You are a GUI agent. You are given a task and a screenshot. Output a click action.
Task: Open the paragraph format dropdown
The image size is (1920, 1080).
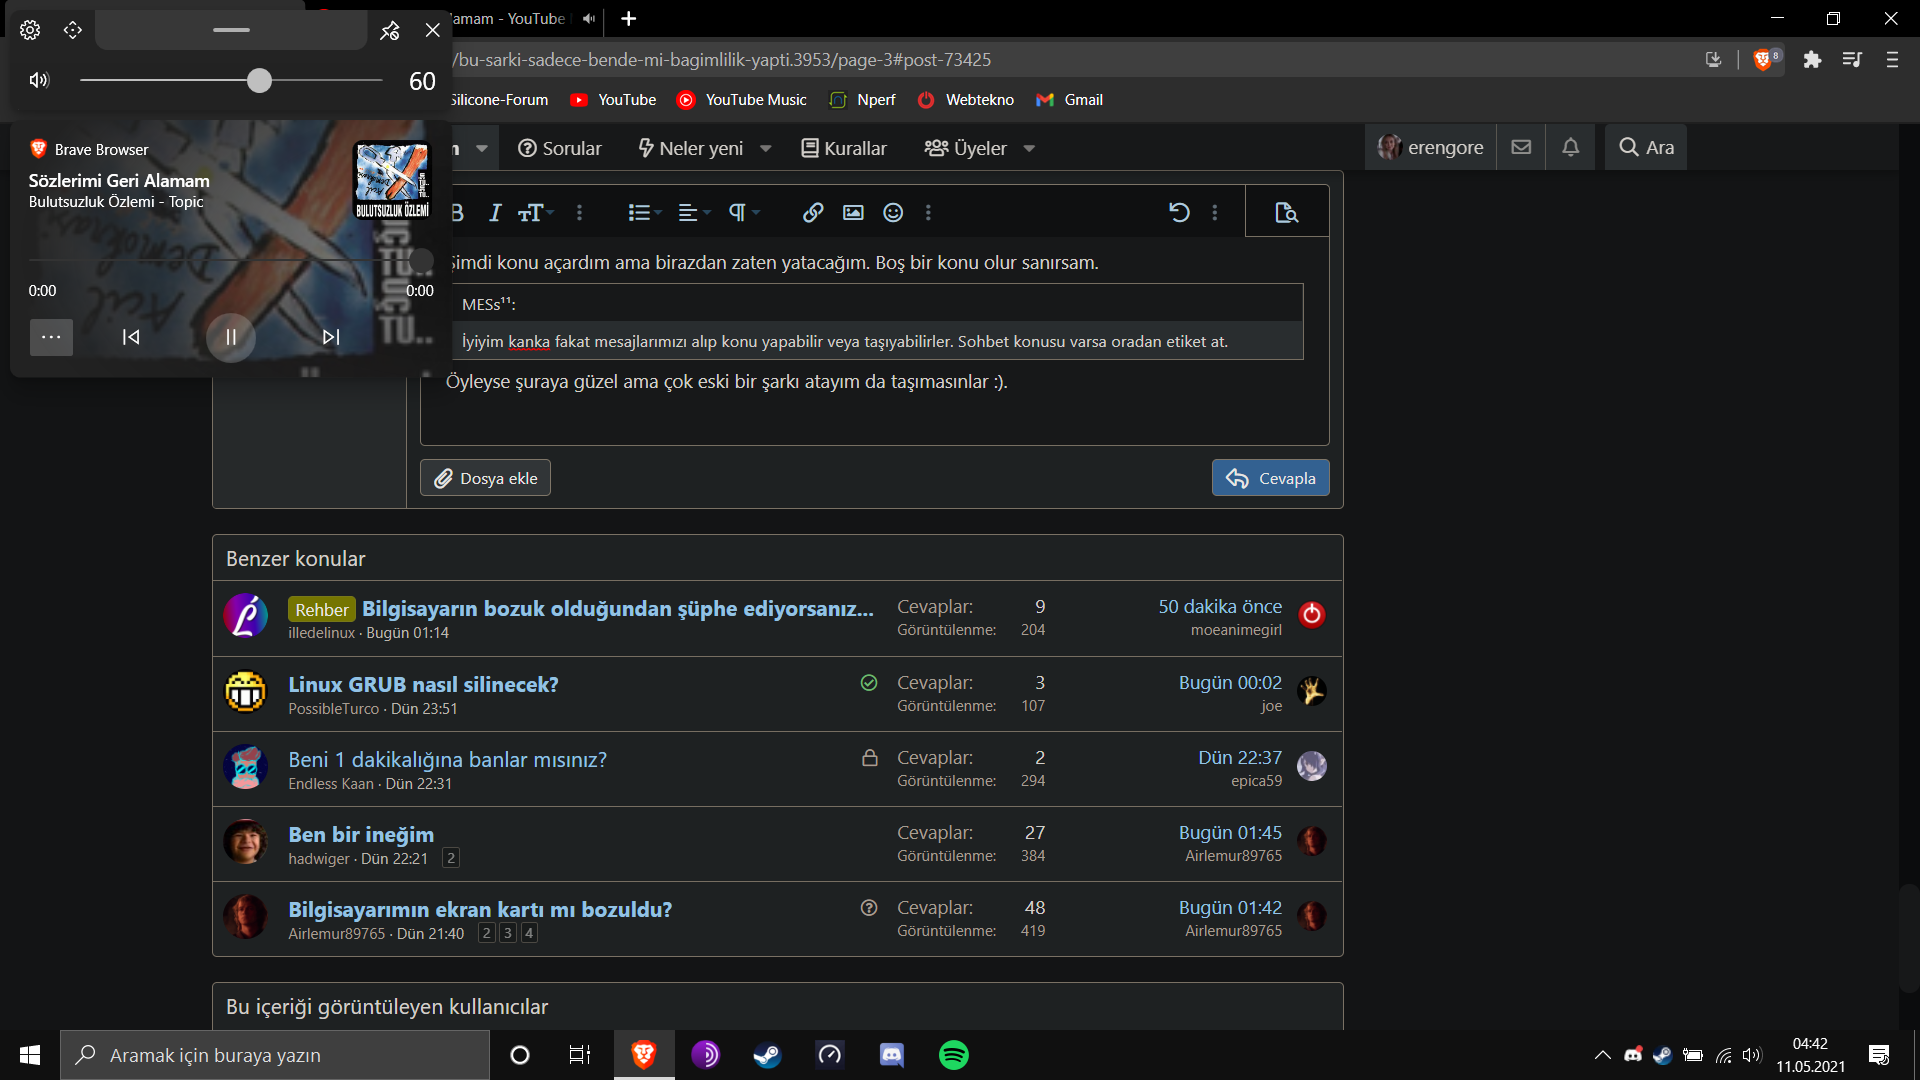coord(744,212)
